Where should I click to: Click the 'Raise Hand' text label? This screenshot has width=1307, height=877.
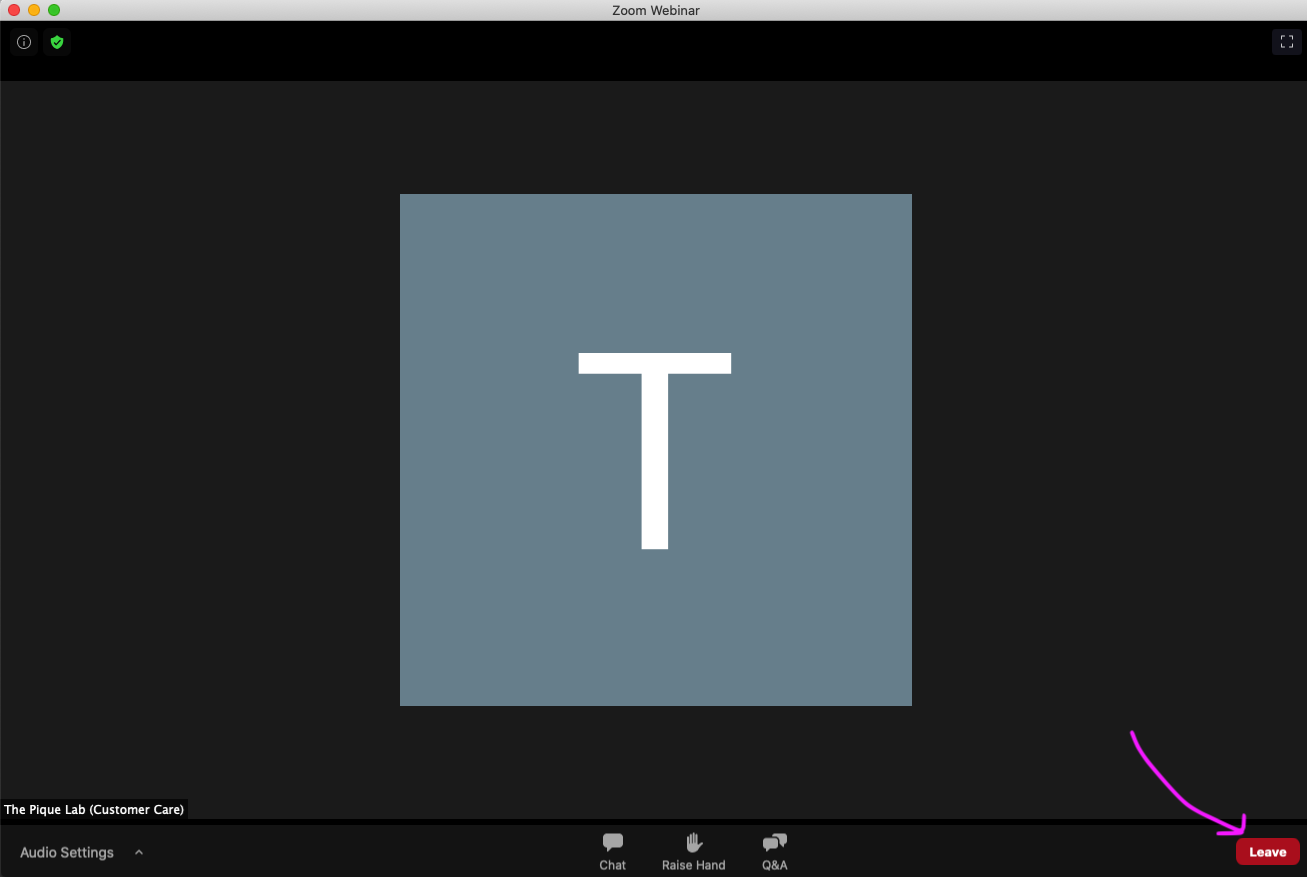pos(693,865)
